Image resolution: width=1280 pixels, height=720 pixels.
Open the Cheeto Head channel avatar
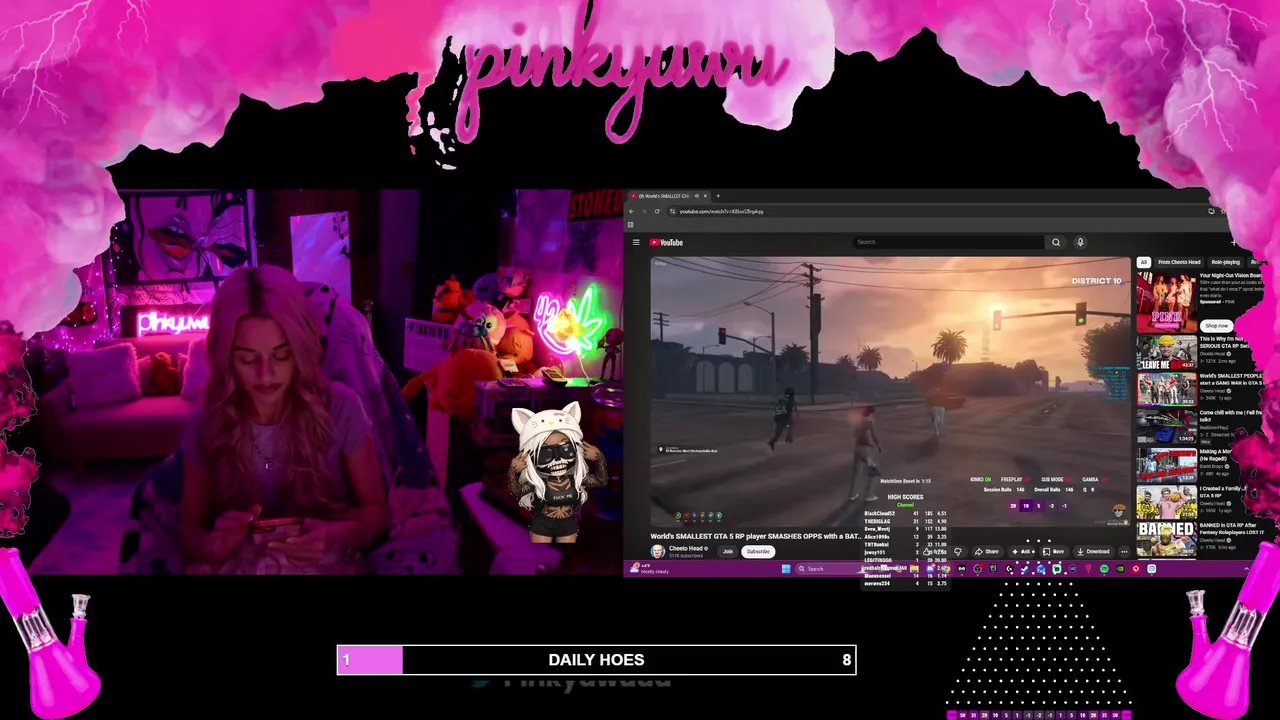[657, 551]
